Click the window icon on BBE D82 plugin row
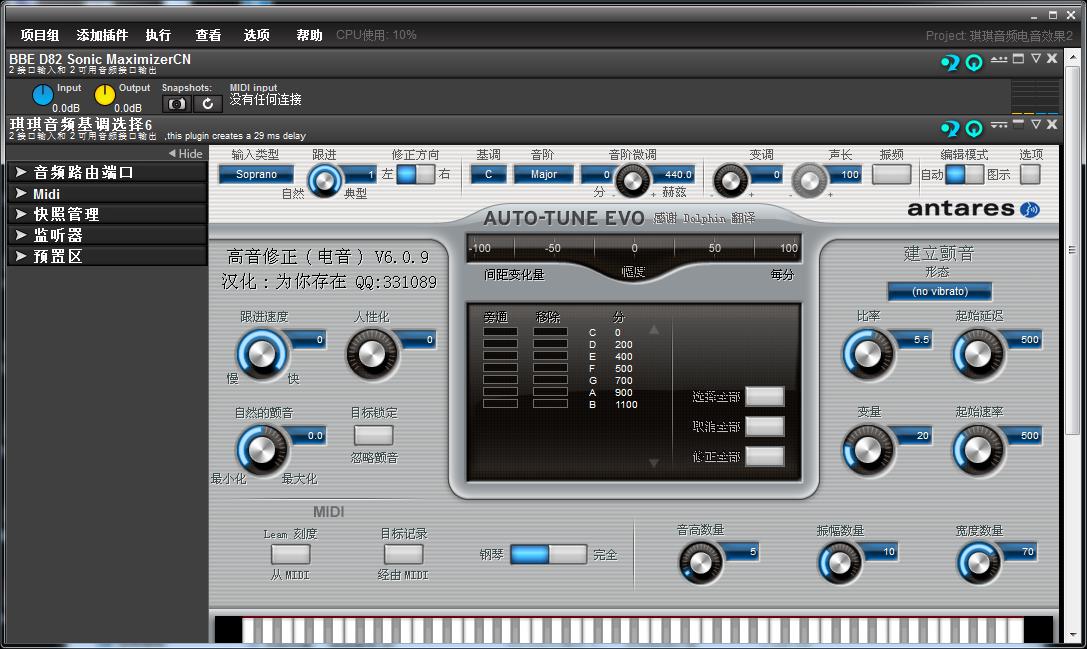Image resolution: width=1087 pixels, height=649 pixels. [x=1018, y=59]
